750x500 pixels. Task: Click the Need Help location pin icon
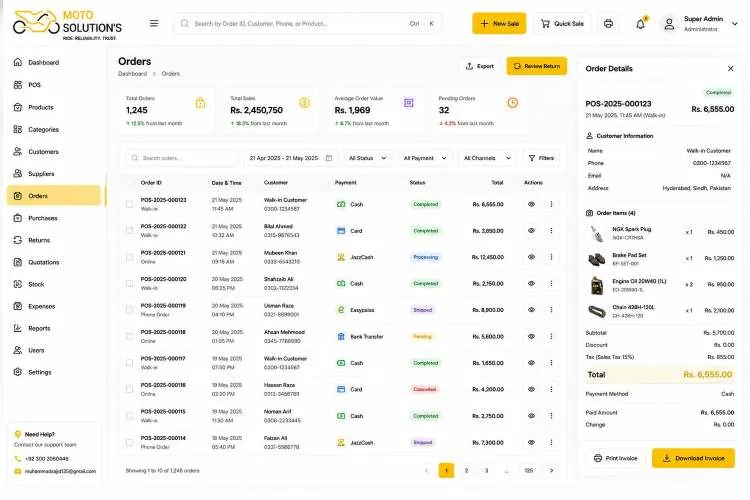click(x=18, y=434)
